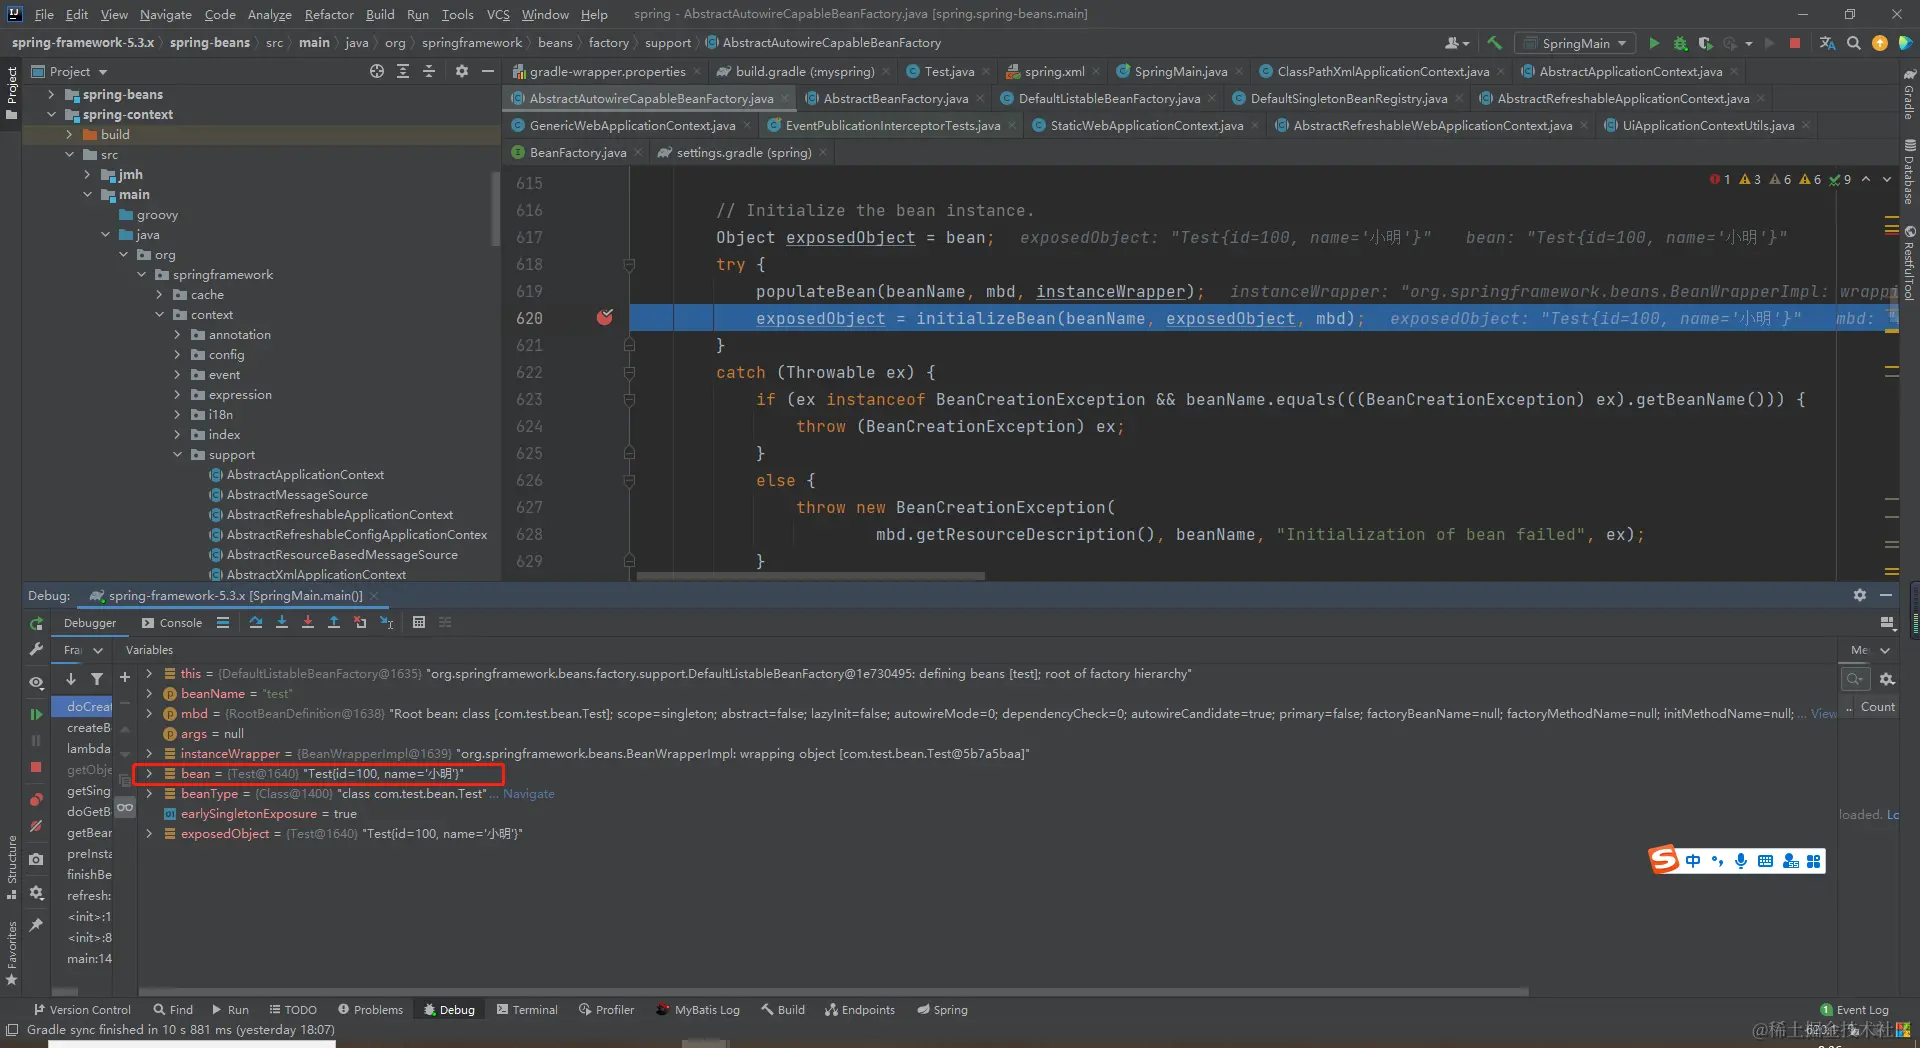Open Search Everywhere magnifier icon
This screenshot has width=1920, height=1048.
tap(1854, 43)
